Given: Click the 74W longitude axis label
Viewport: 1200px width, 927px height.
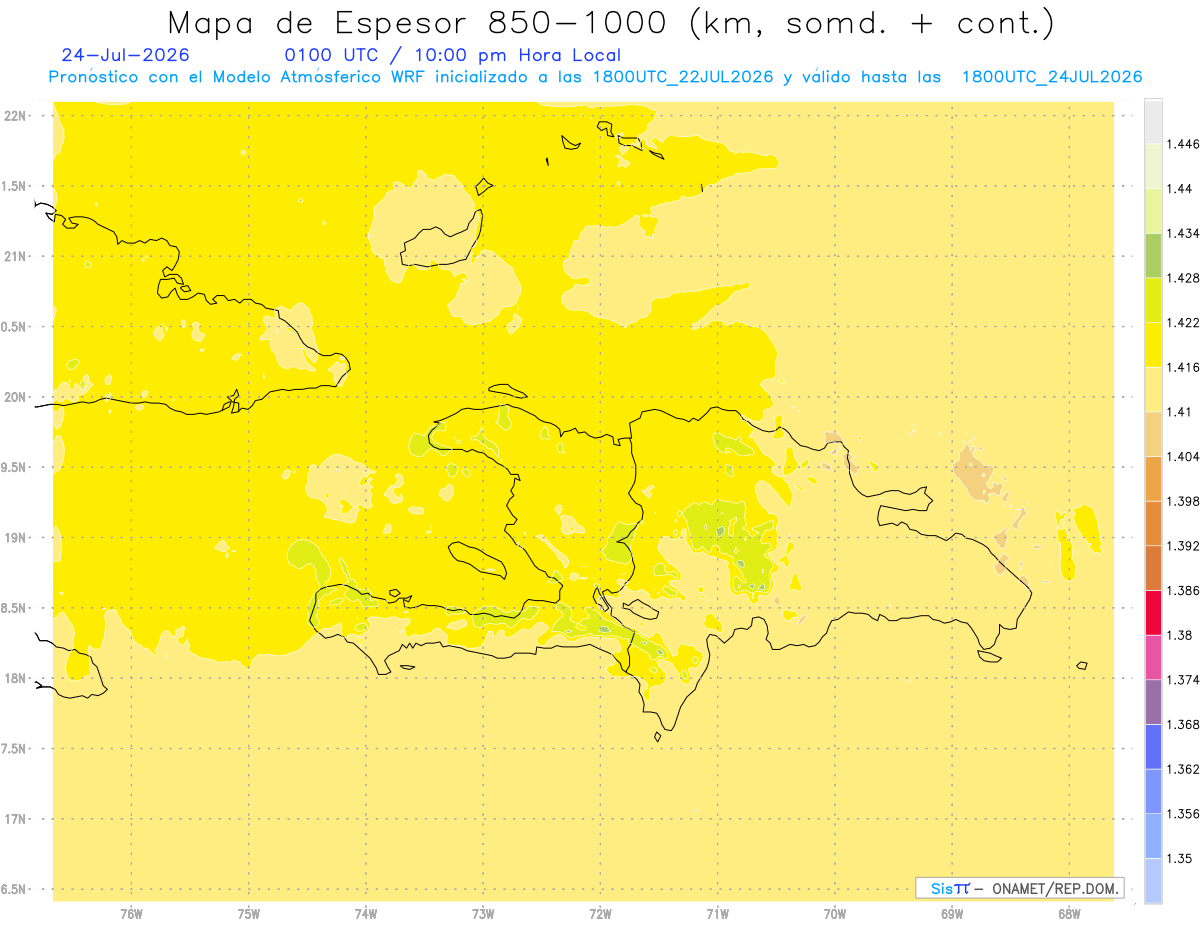Looking at the screenshot, I should click(366, 913).
